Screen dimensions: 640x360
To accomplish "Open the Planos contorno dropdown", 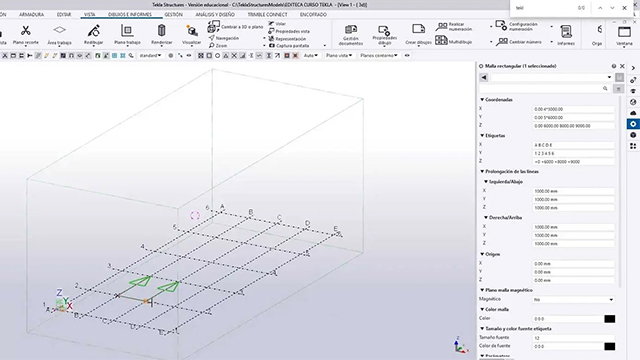I will point(378,56).
